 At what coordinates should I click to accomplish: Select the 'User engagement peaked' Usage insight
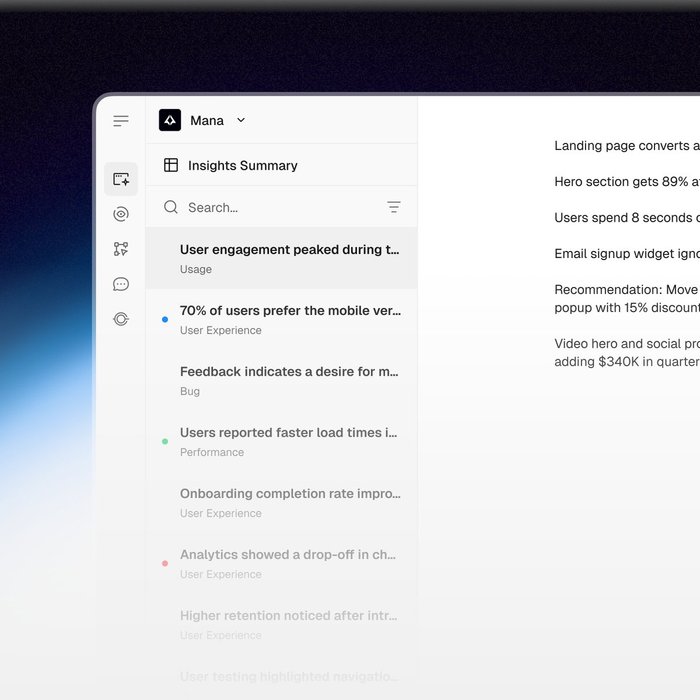tap(289, 258)
